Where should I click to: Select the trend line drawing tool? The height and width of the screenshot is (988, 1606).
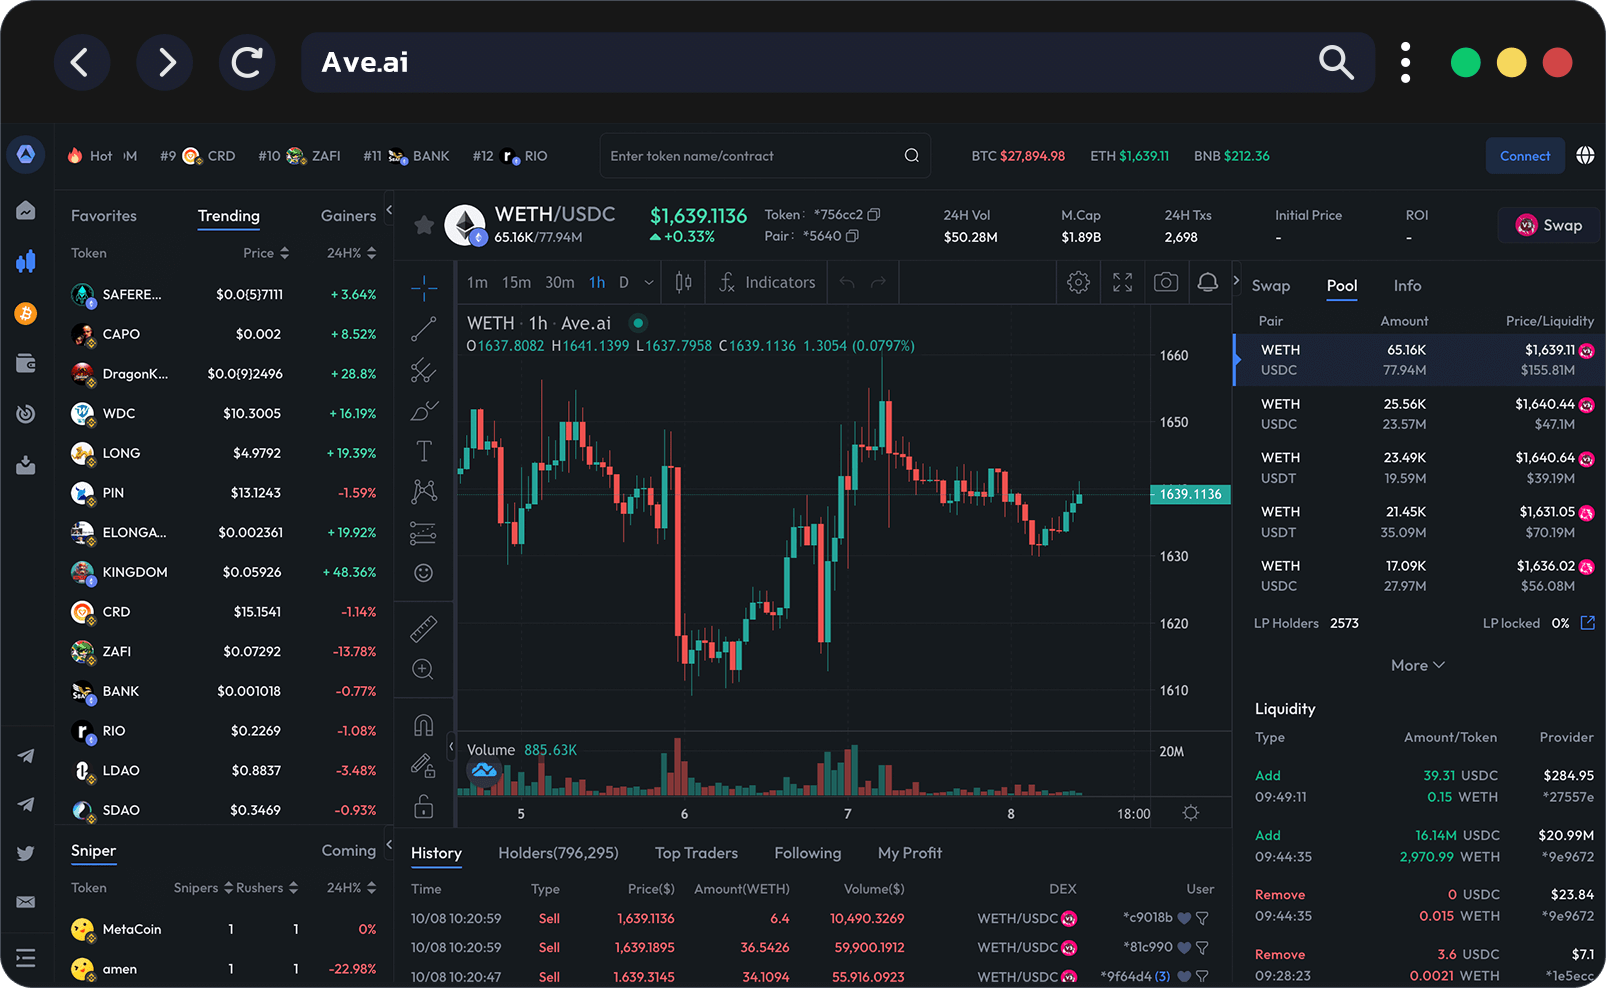pyautogui.click(x=423, y=329)
